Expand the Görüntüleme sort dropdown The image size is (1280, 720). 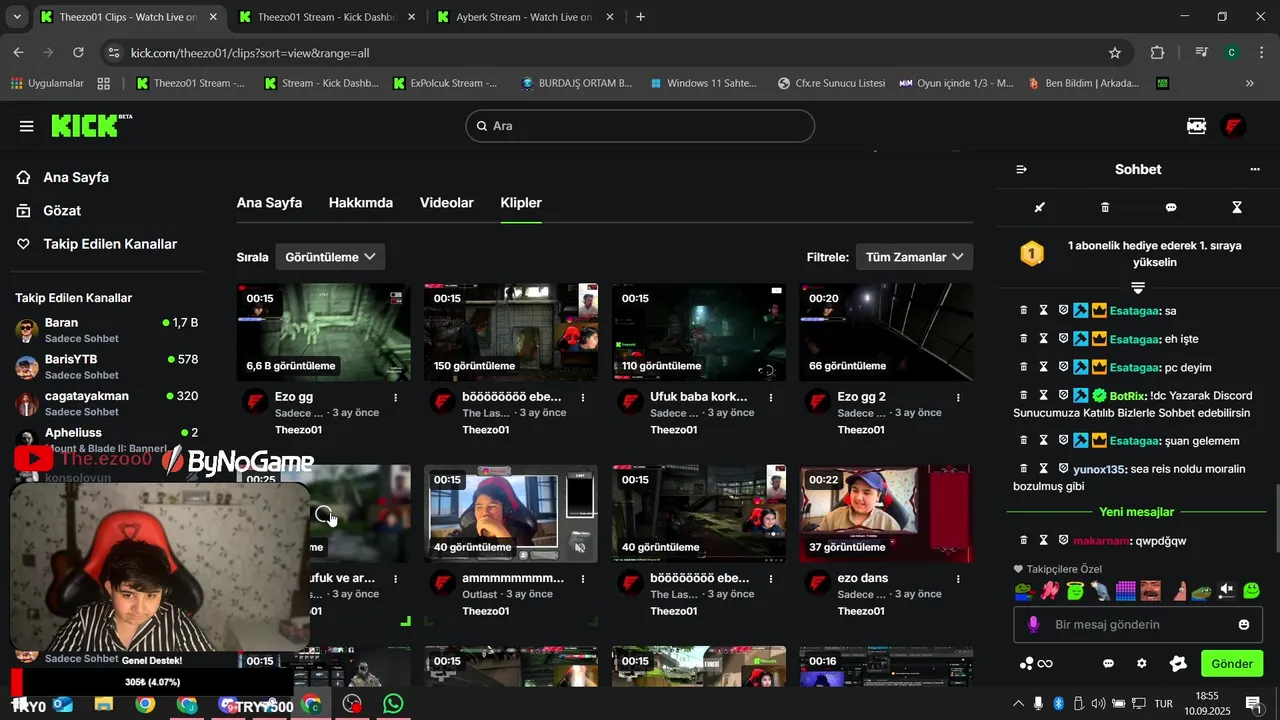click(x=330, y=257)
